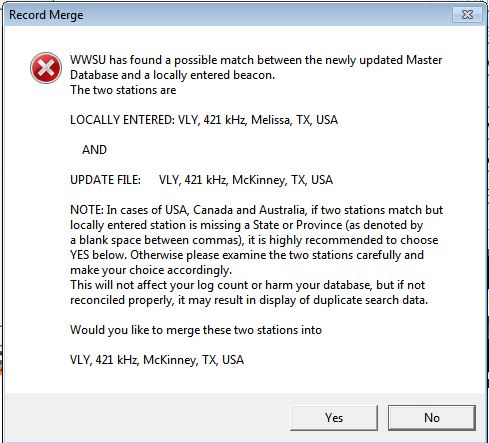Click the red error X icon
Image resolution: width=489 pixels, height=443 pixels.
click(x=46, y=68)
